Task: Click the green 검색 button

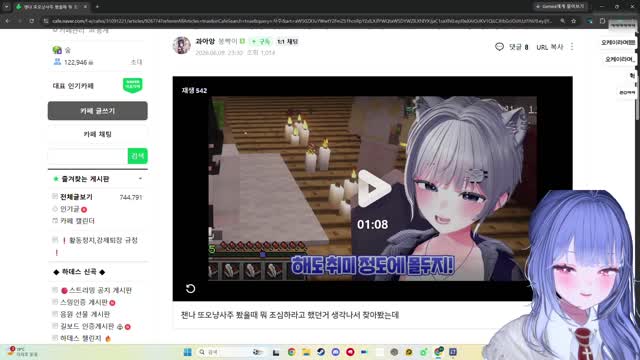Action: [138, 156]
